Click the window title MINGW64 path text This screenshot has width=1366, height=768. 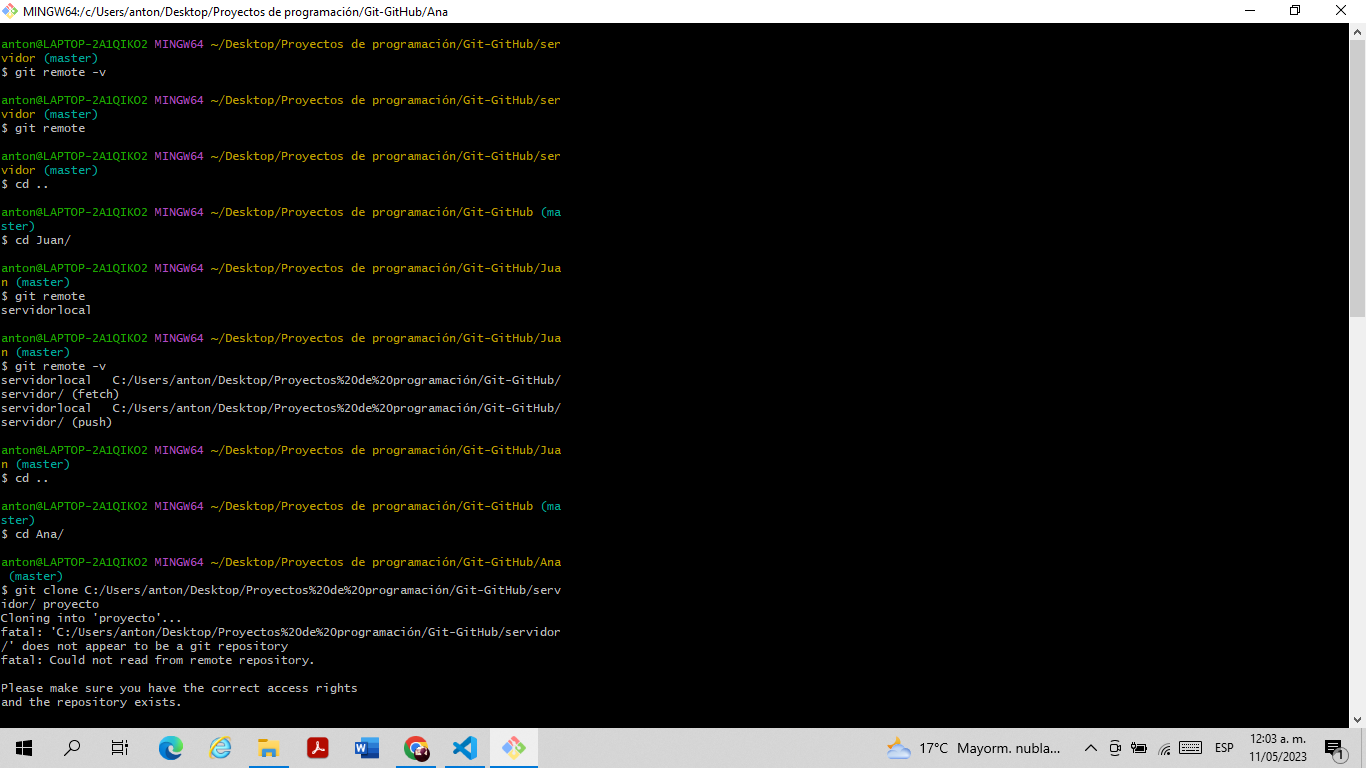pos(235,11)
